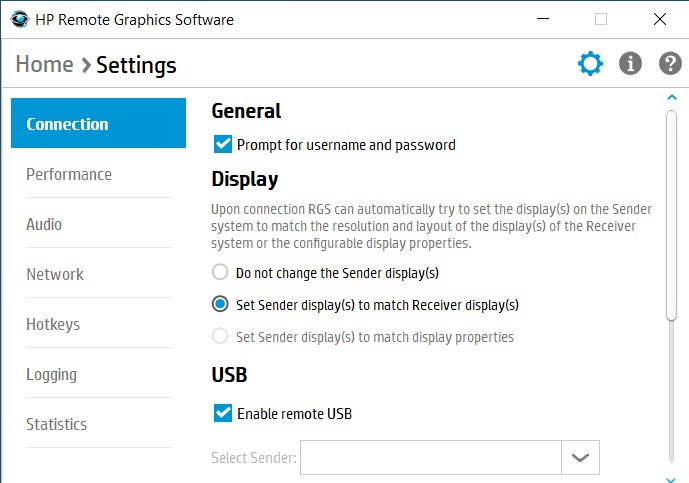Screen dimensions: 689x483
Task: View the Statistics tab
Action: click(56, 424)
